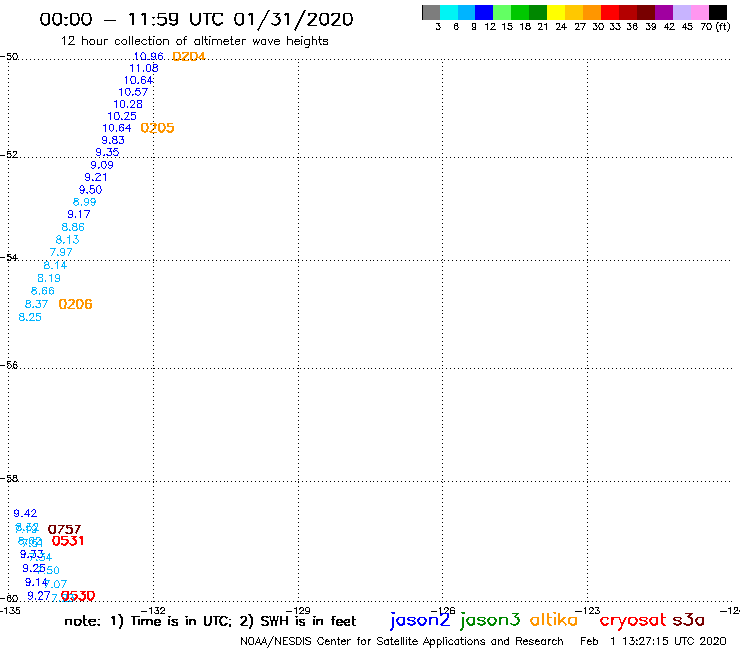The height and width of the screenshot is (650, 740).
Task: Click the latitude axis label -56
Action: tap(9, 365)
